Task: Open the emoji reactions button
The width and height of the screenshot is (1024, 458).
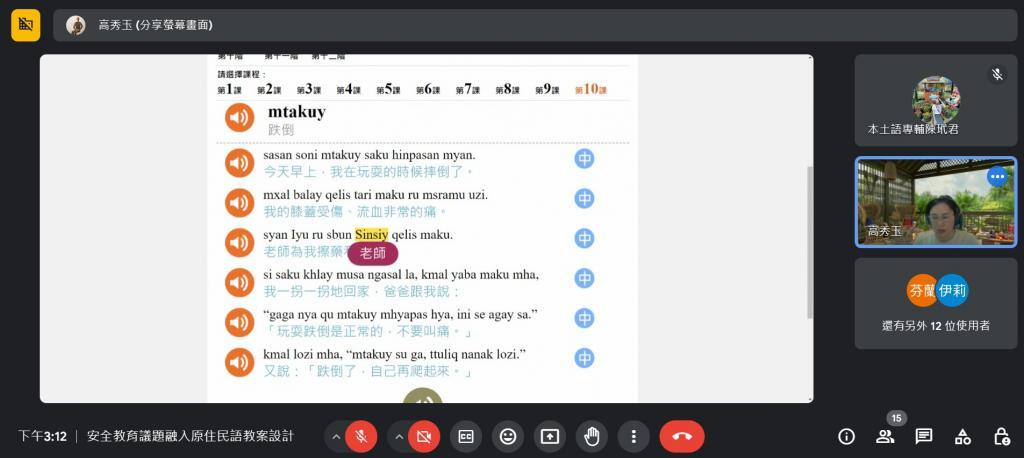Action: pyautogui.click(x=507, y=436)
